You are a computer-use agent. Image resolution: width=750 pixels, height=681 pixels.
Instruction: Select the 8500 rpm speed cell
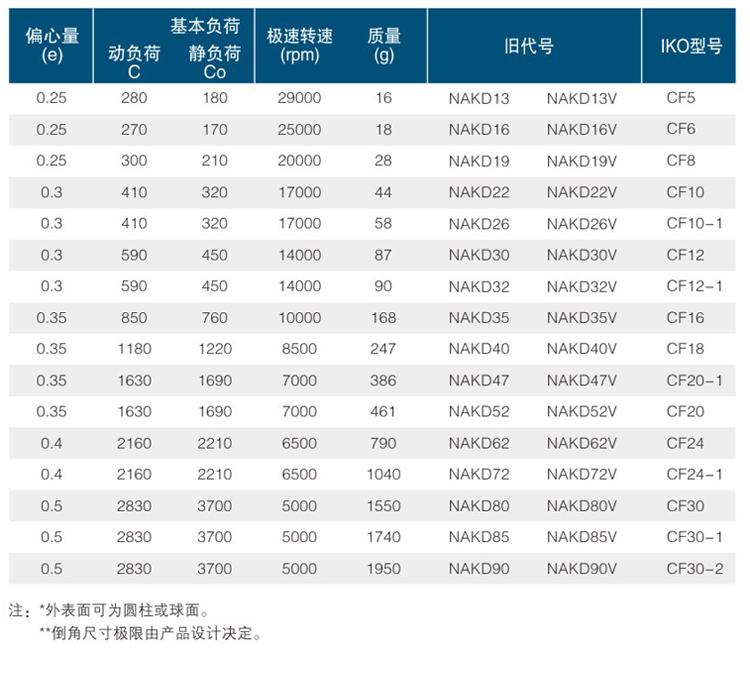click(300, 349)
